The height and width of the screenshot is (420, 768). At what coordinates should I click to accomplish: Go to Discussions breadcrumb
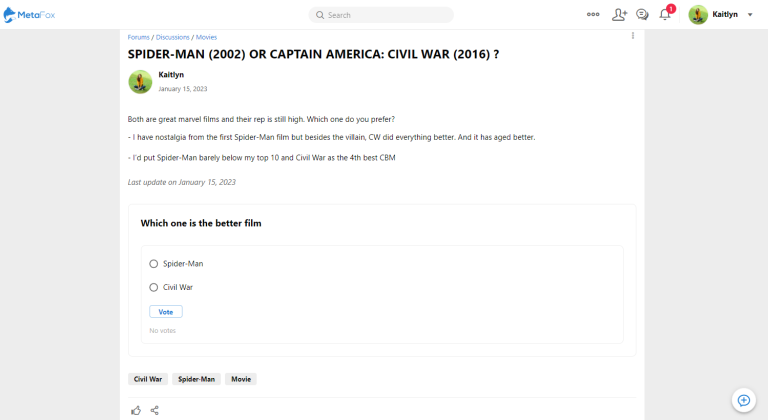click(172, 37)
